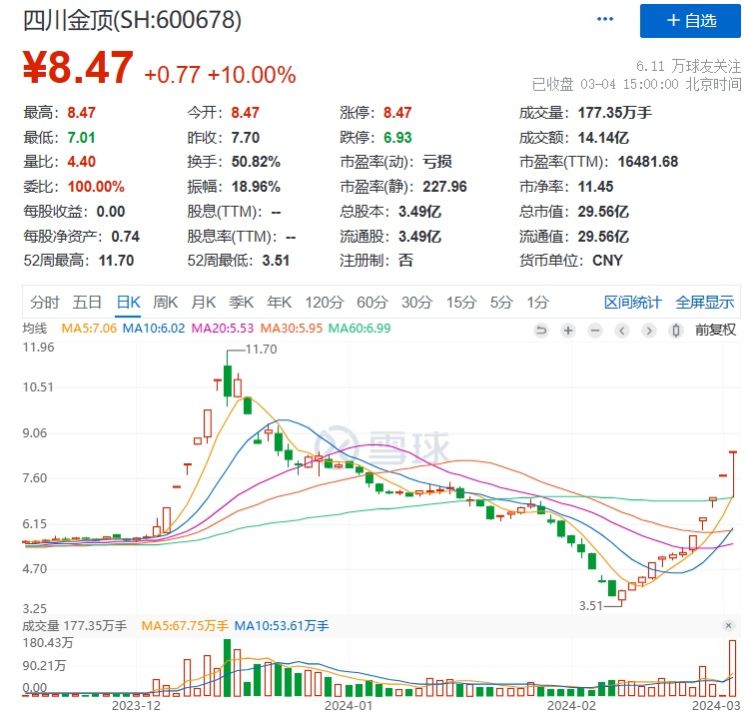Click the 2024-01 date axis label
This screenshot has height=725, width=750.
[348, 705]
